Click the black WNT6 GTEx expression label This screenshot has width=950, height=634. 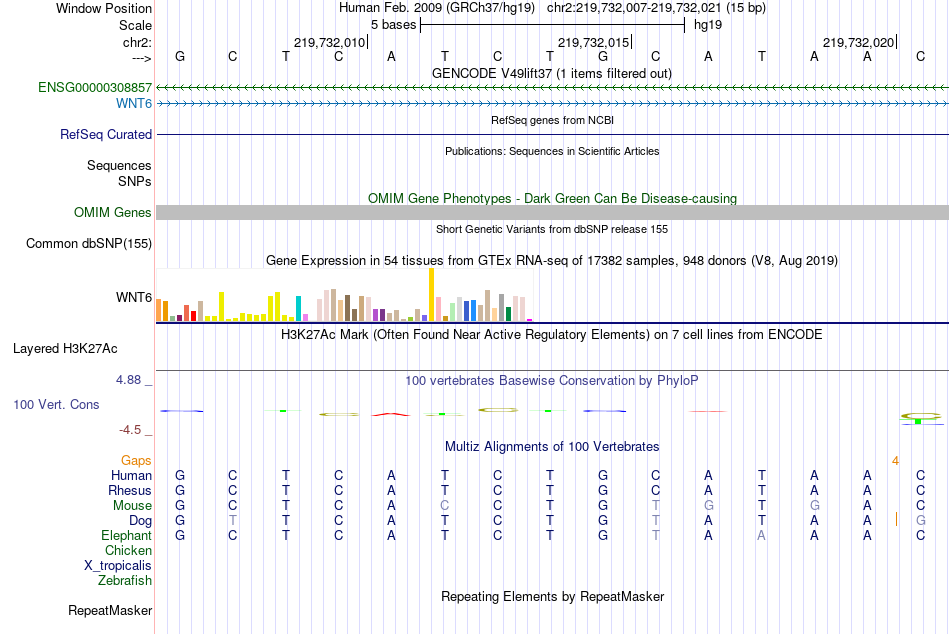[x=134, y=297]
